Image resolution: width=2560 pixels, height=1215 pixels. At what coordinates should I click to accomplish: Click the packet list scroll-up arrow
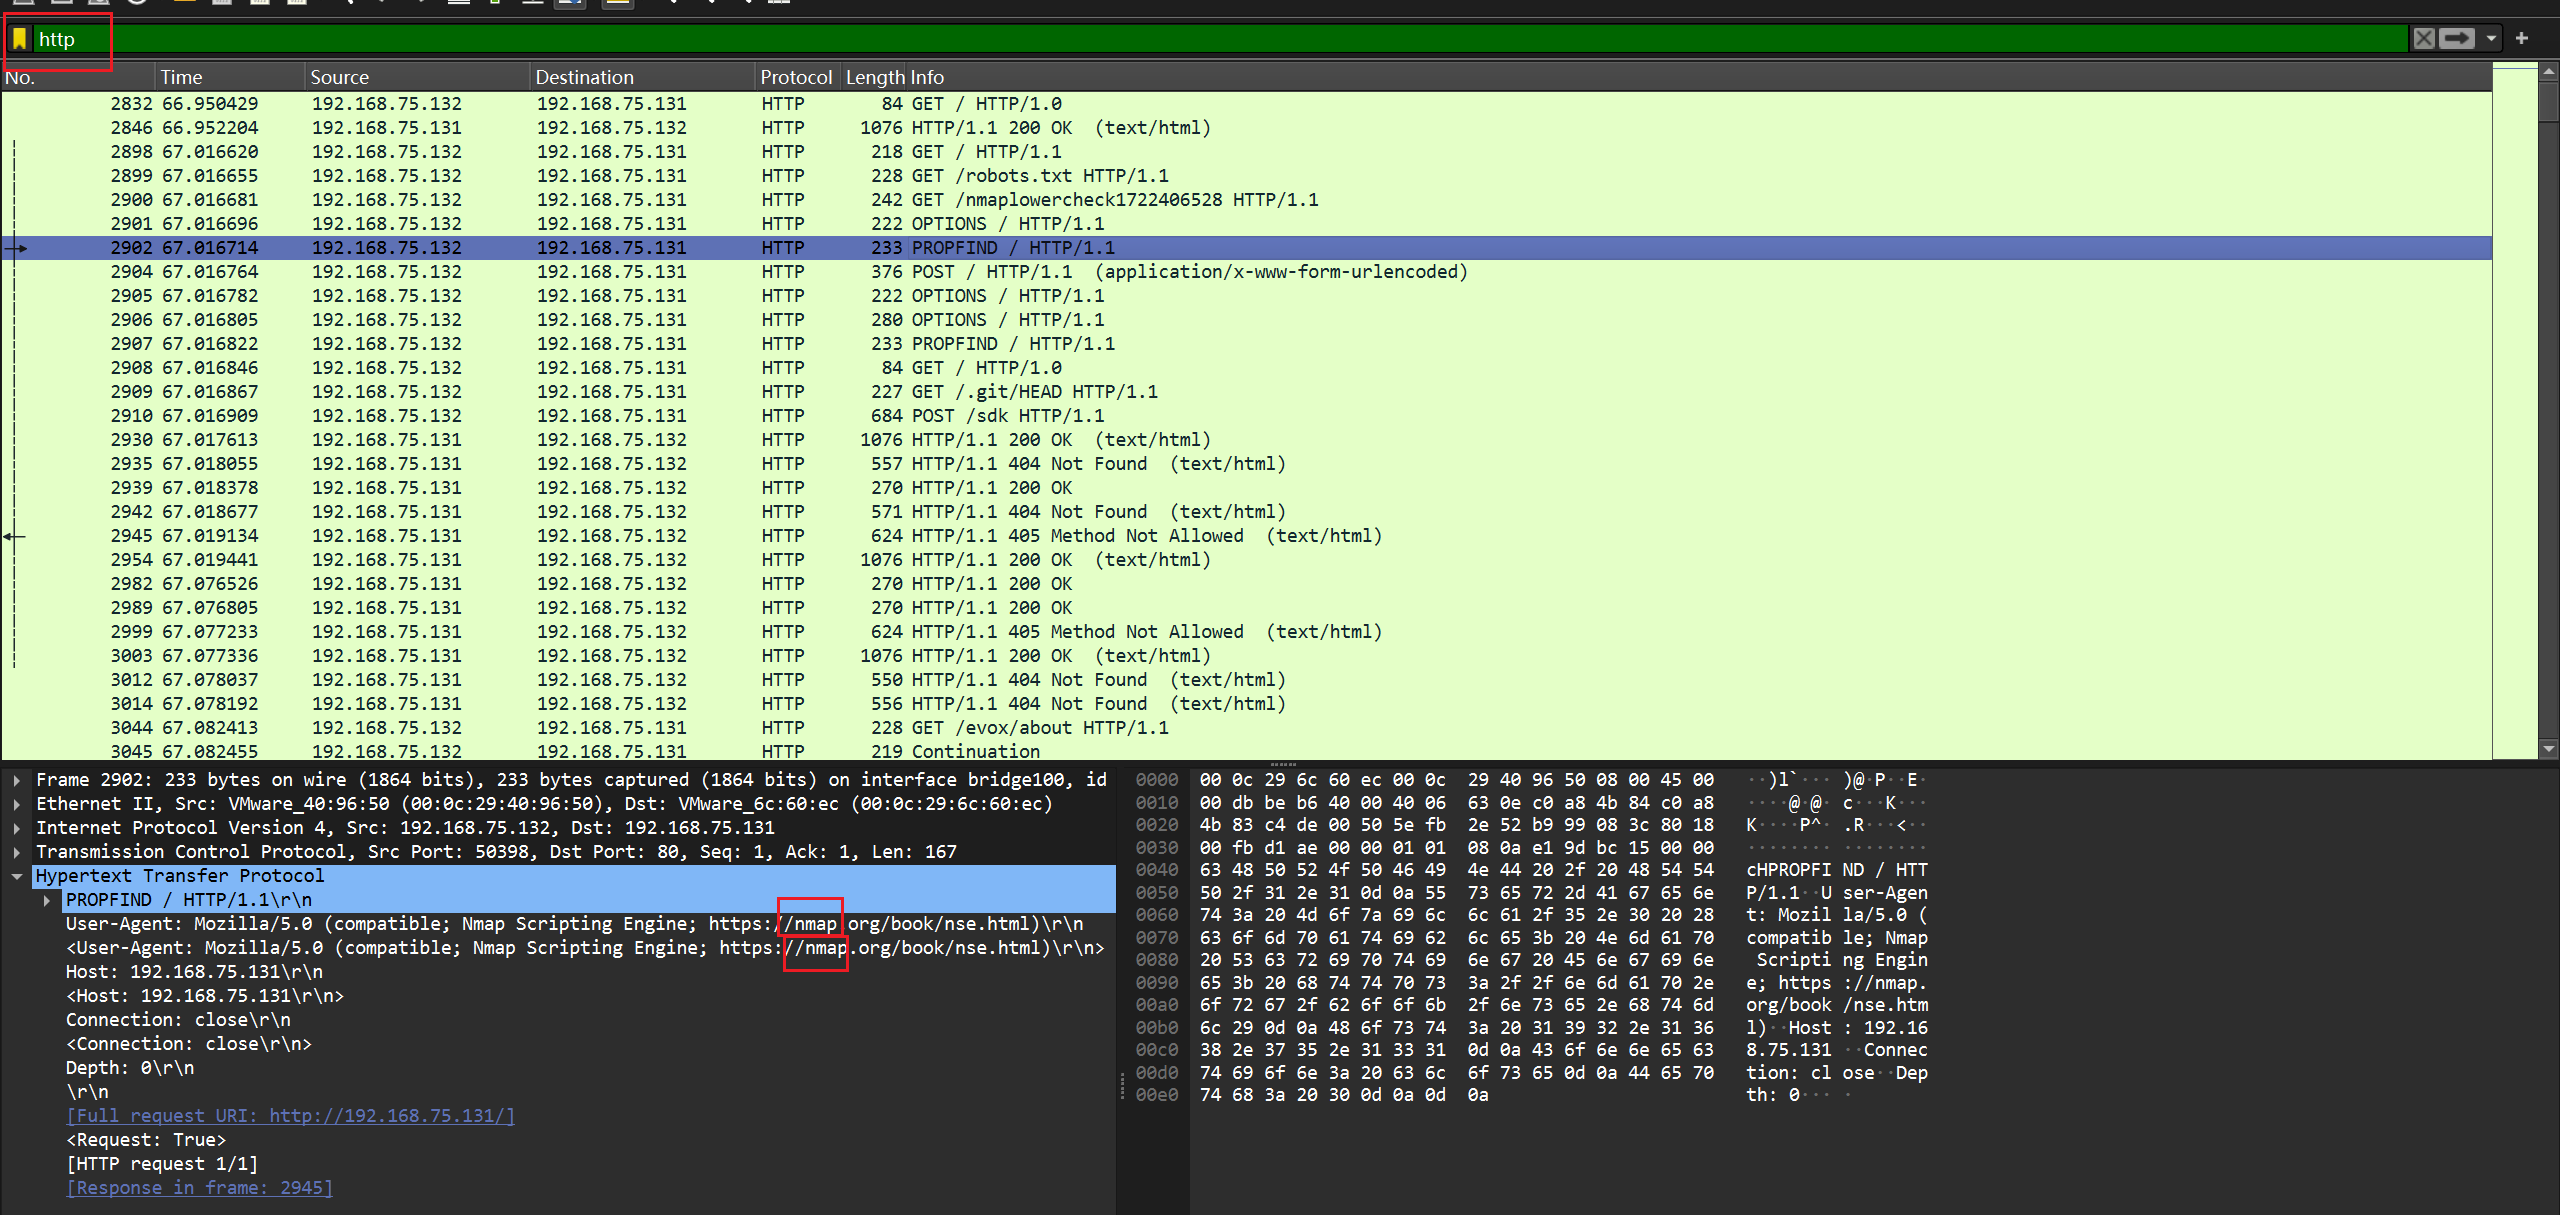[2548, 72]
